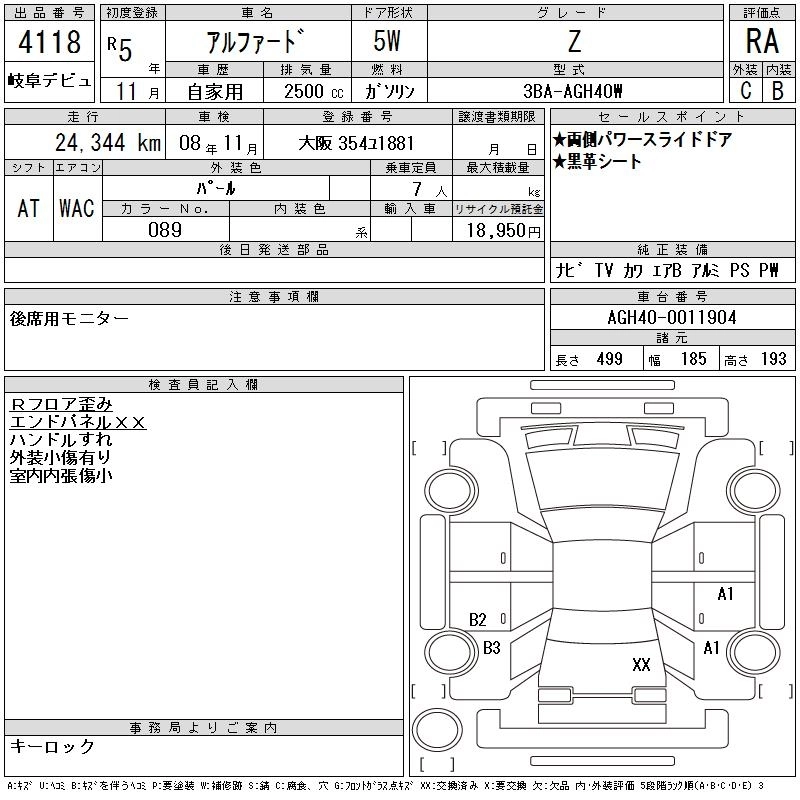
Task: Select the セールスポイント header
Action: point(672,117)
